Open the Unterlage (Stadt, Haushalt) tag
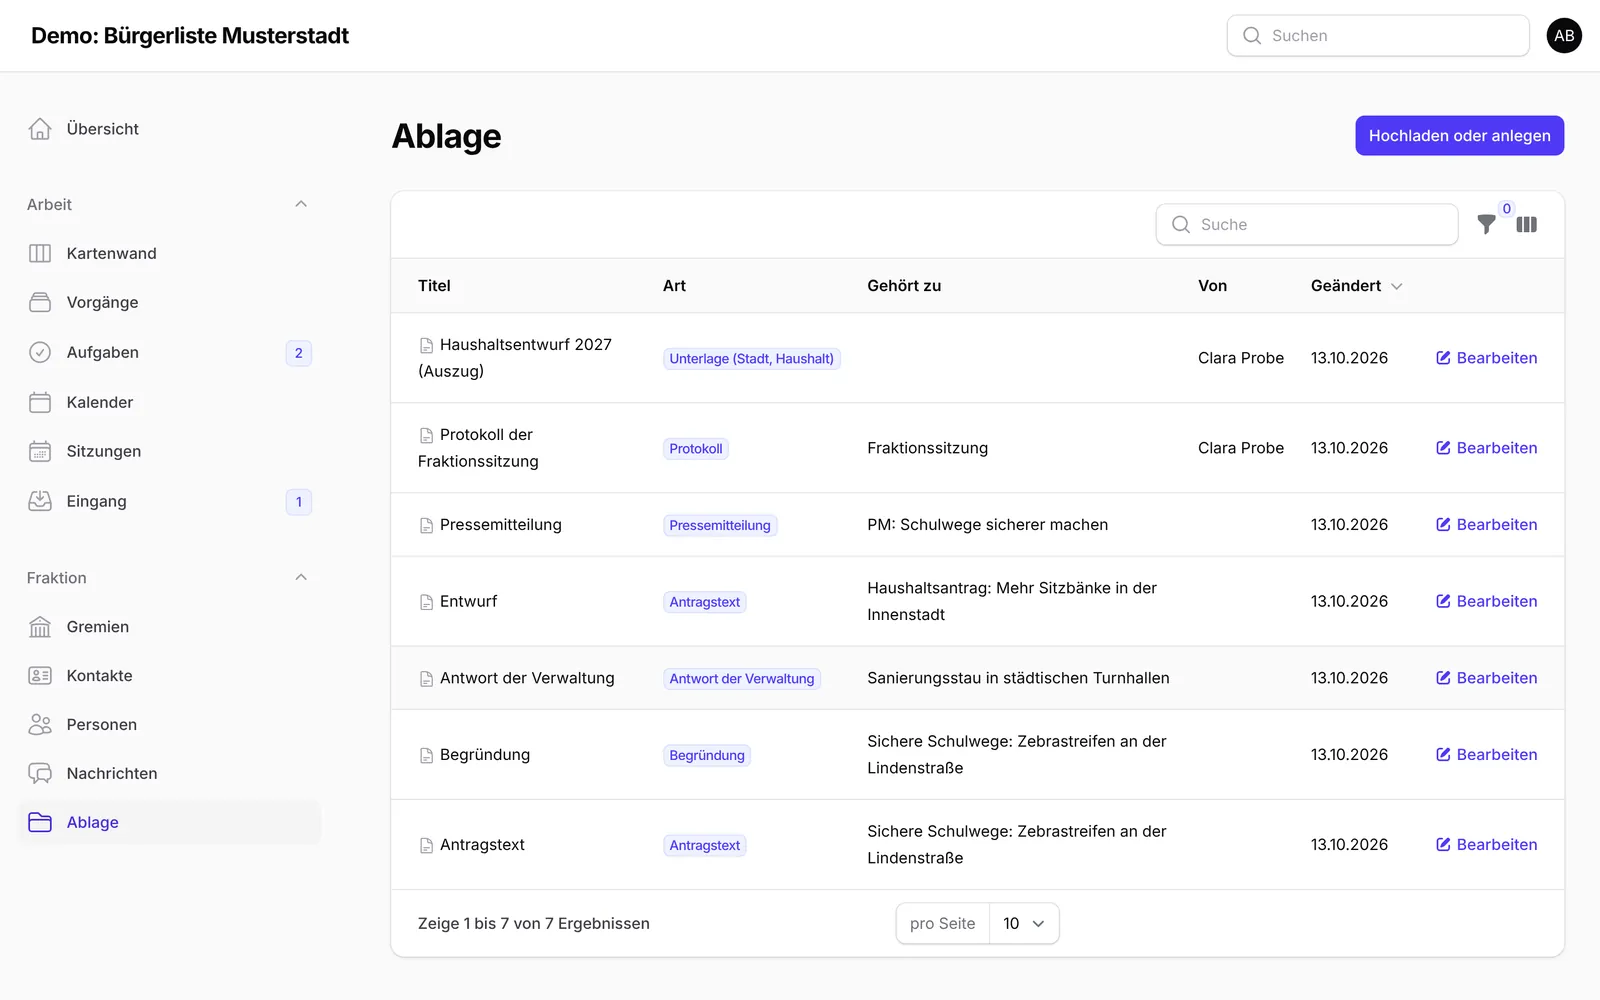 (752, 359)
